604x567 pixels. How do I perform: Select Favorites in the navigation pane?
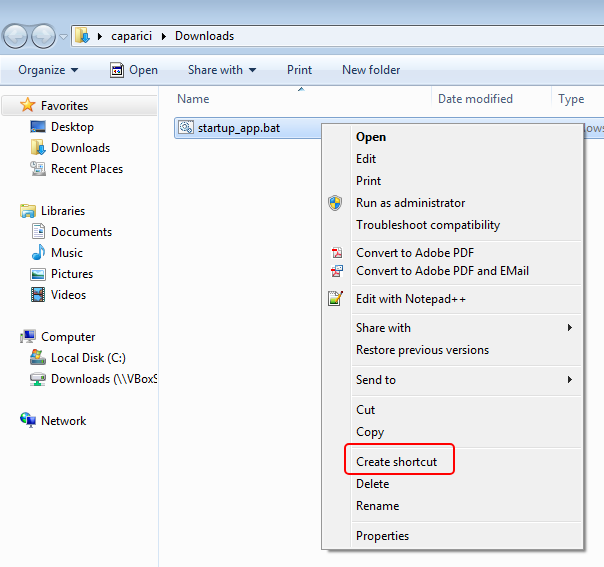coord(64,106)
